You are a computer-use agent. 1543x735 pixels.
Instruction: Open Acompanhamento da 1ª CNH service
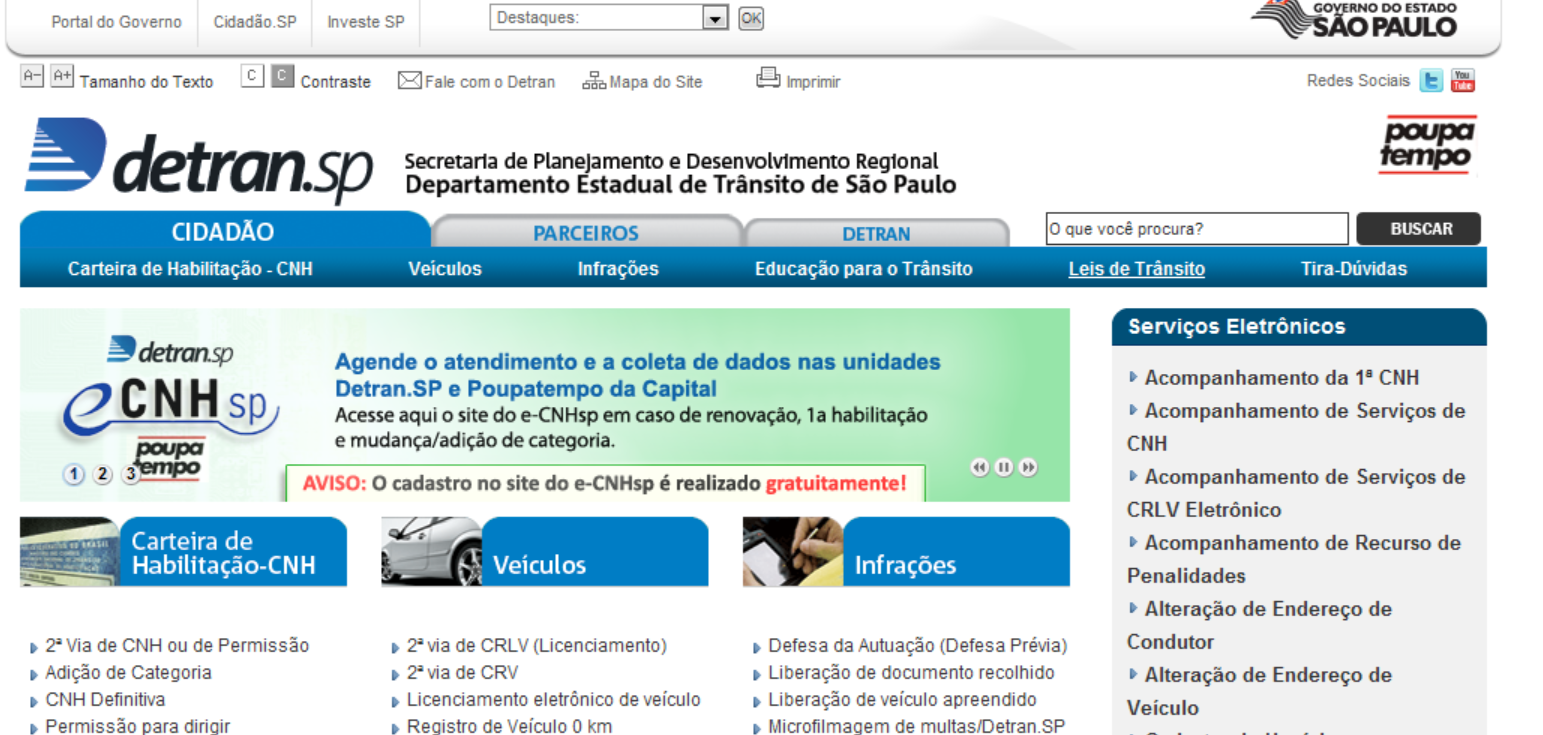click(x=1281, y=378)
